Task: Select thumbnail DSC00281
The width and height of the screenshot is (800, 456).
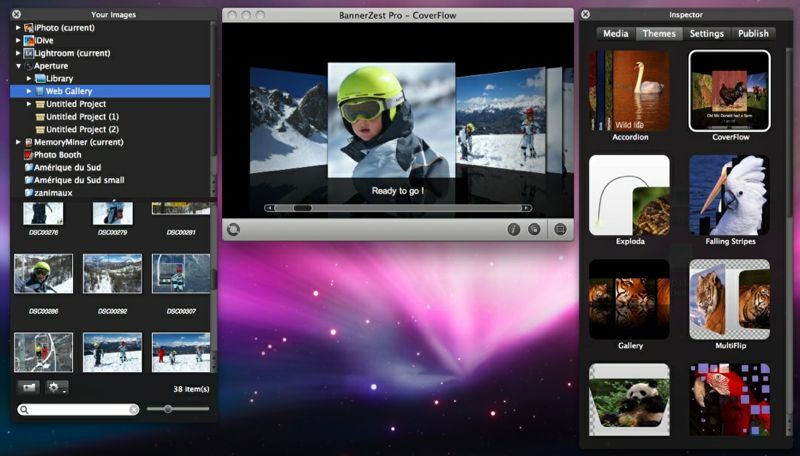Action: point(181,208)
